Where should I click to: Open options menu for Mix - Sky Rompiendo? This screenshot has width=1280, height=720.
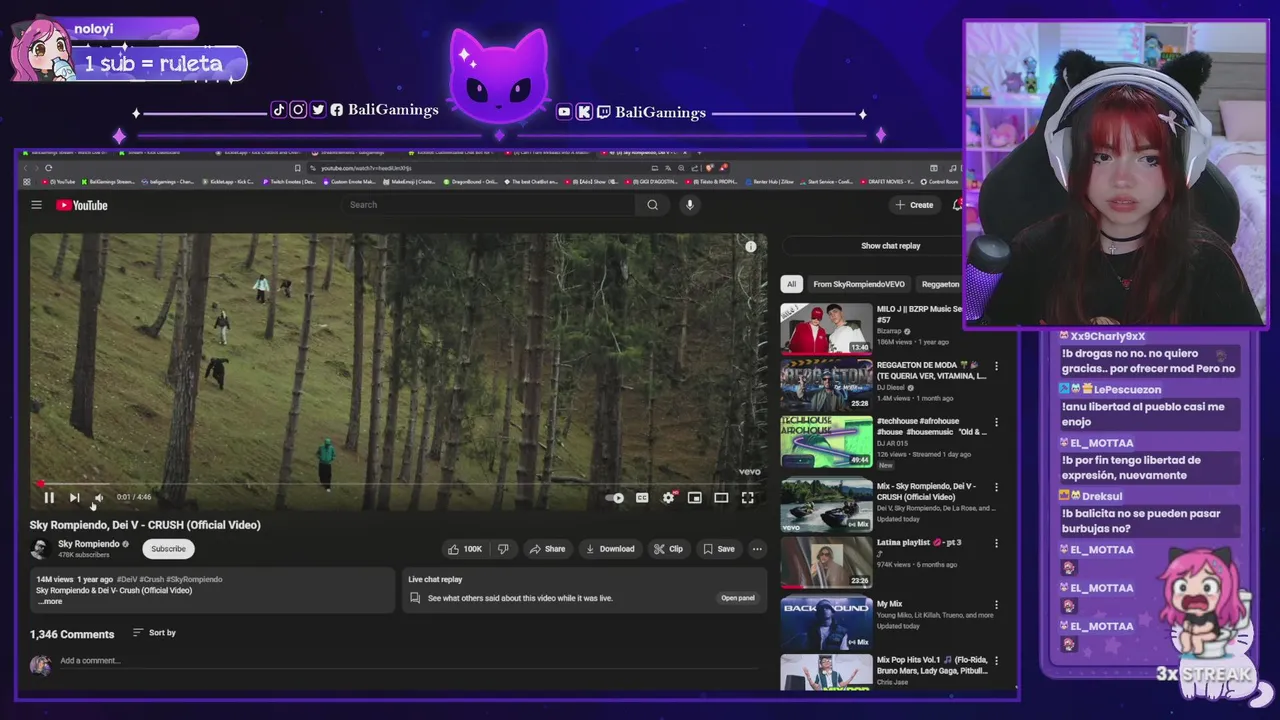[x=996, y=487]
